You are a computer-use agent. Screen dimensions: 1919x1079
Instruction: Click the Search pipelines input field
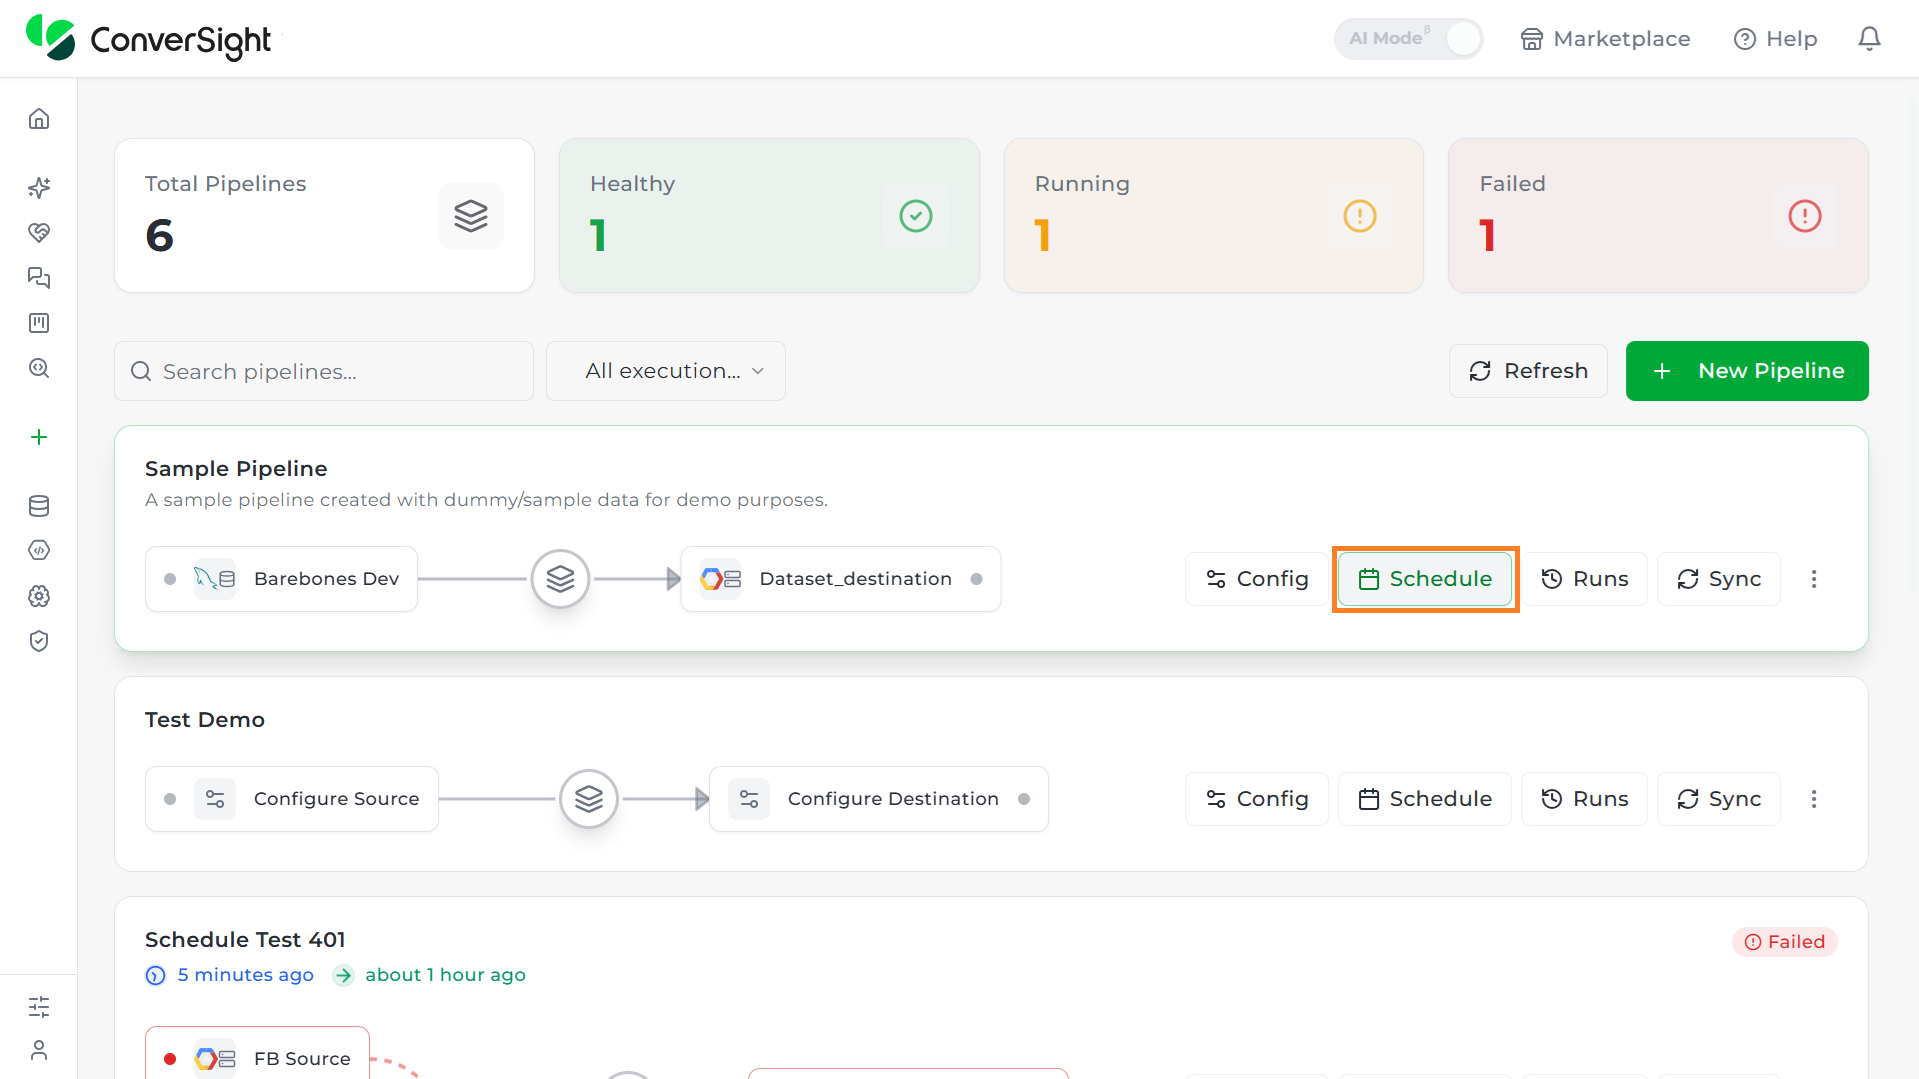pos(324,371)
